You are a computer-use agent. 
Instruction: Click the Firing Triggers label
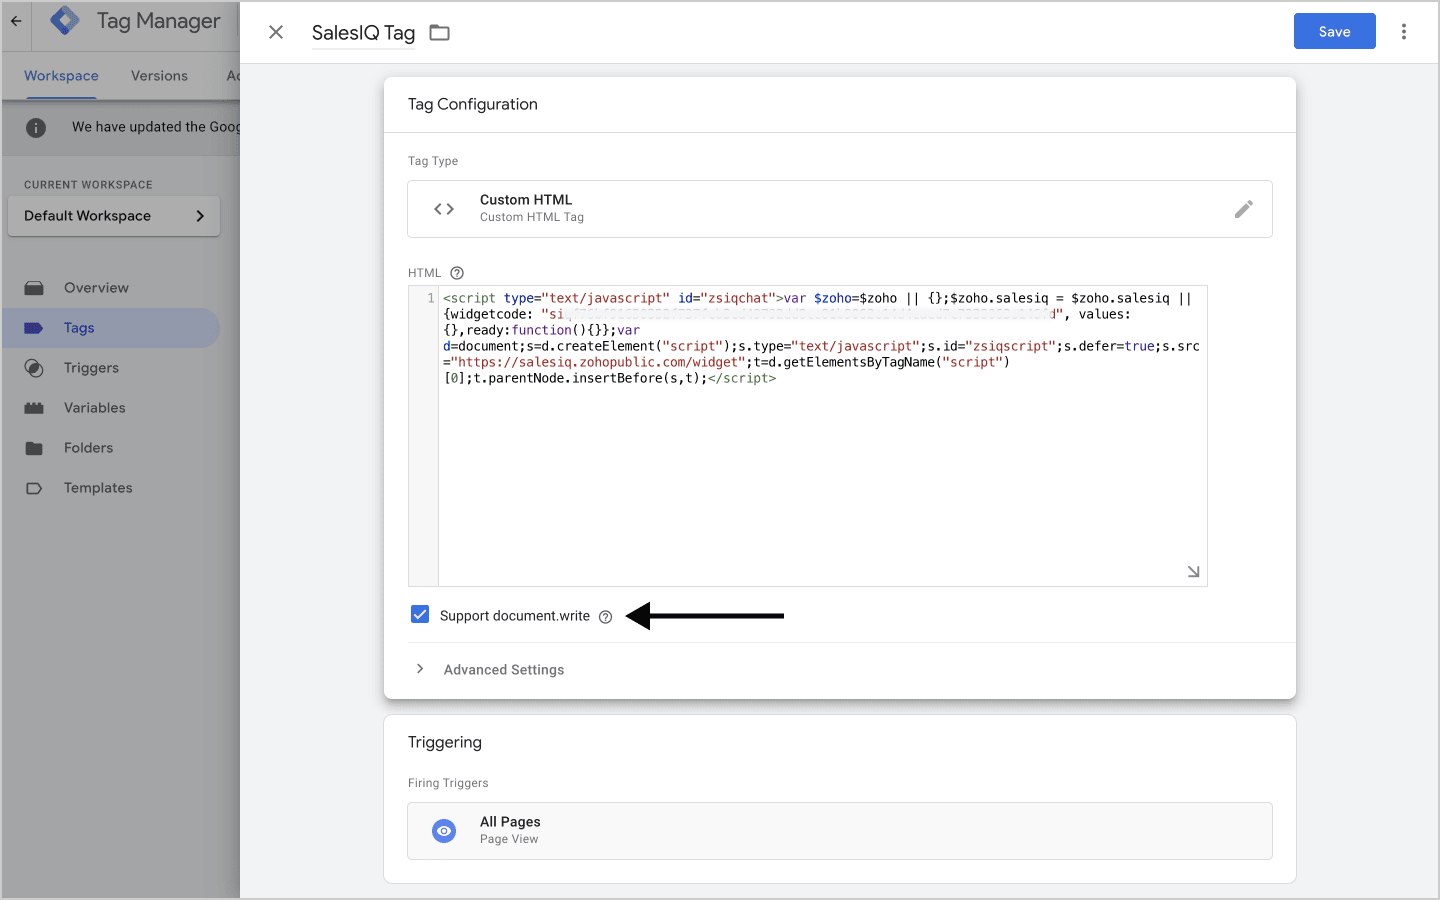coord(448,783)
